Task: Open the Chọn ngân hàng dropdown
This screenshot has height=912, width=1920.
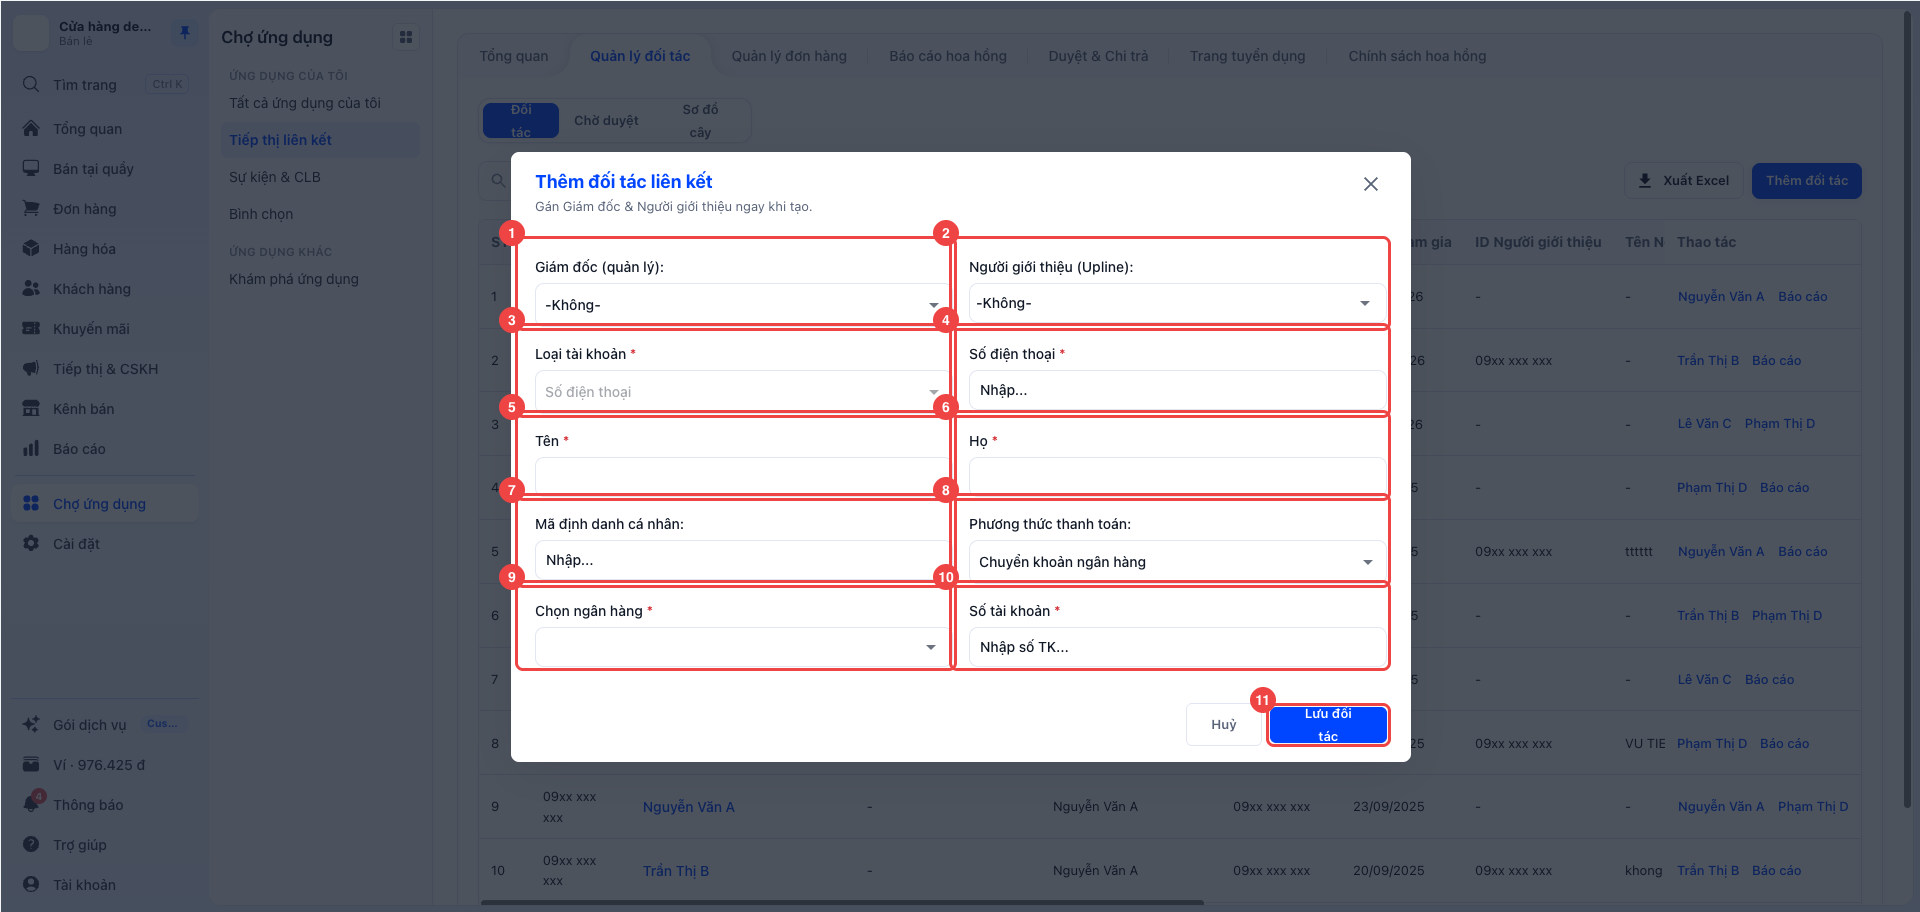Action: (741, 647)
